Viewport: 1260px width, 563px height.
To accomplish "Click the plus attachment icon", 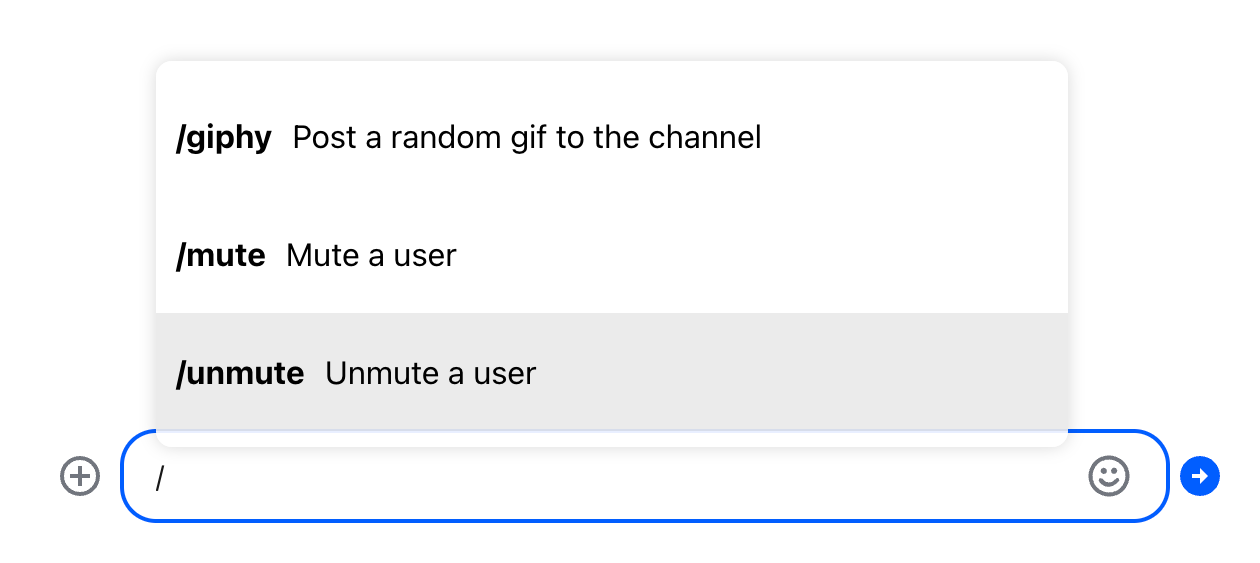I will (80, 476).
